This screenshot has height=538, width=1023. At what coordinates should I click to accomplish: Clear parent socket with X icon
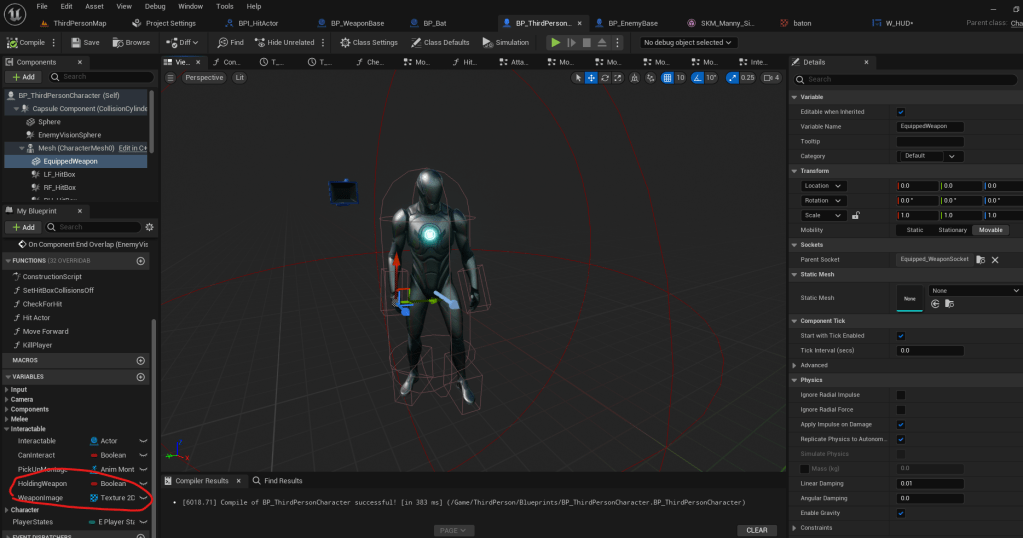tap(994, 259)
